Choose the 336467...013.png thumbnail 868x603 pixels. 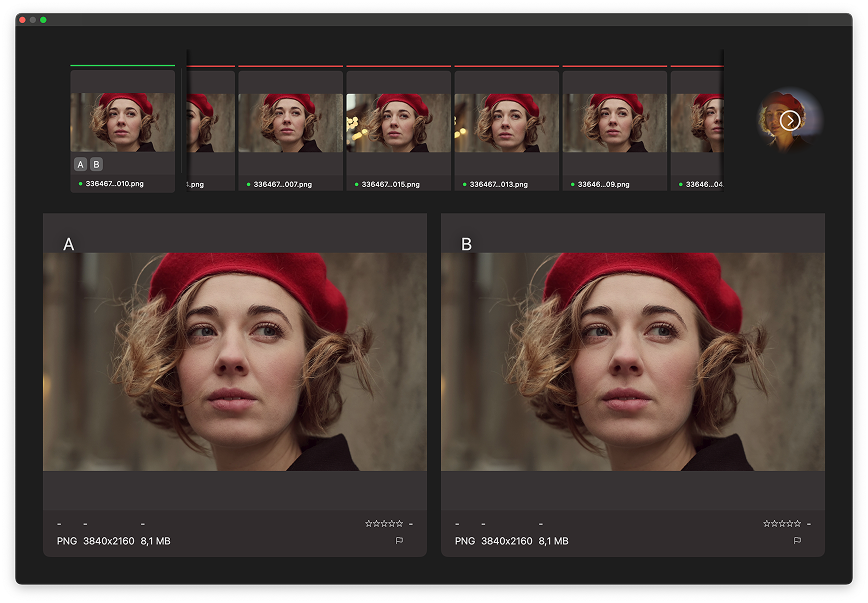[506, 123]
